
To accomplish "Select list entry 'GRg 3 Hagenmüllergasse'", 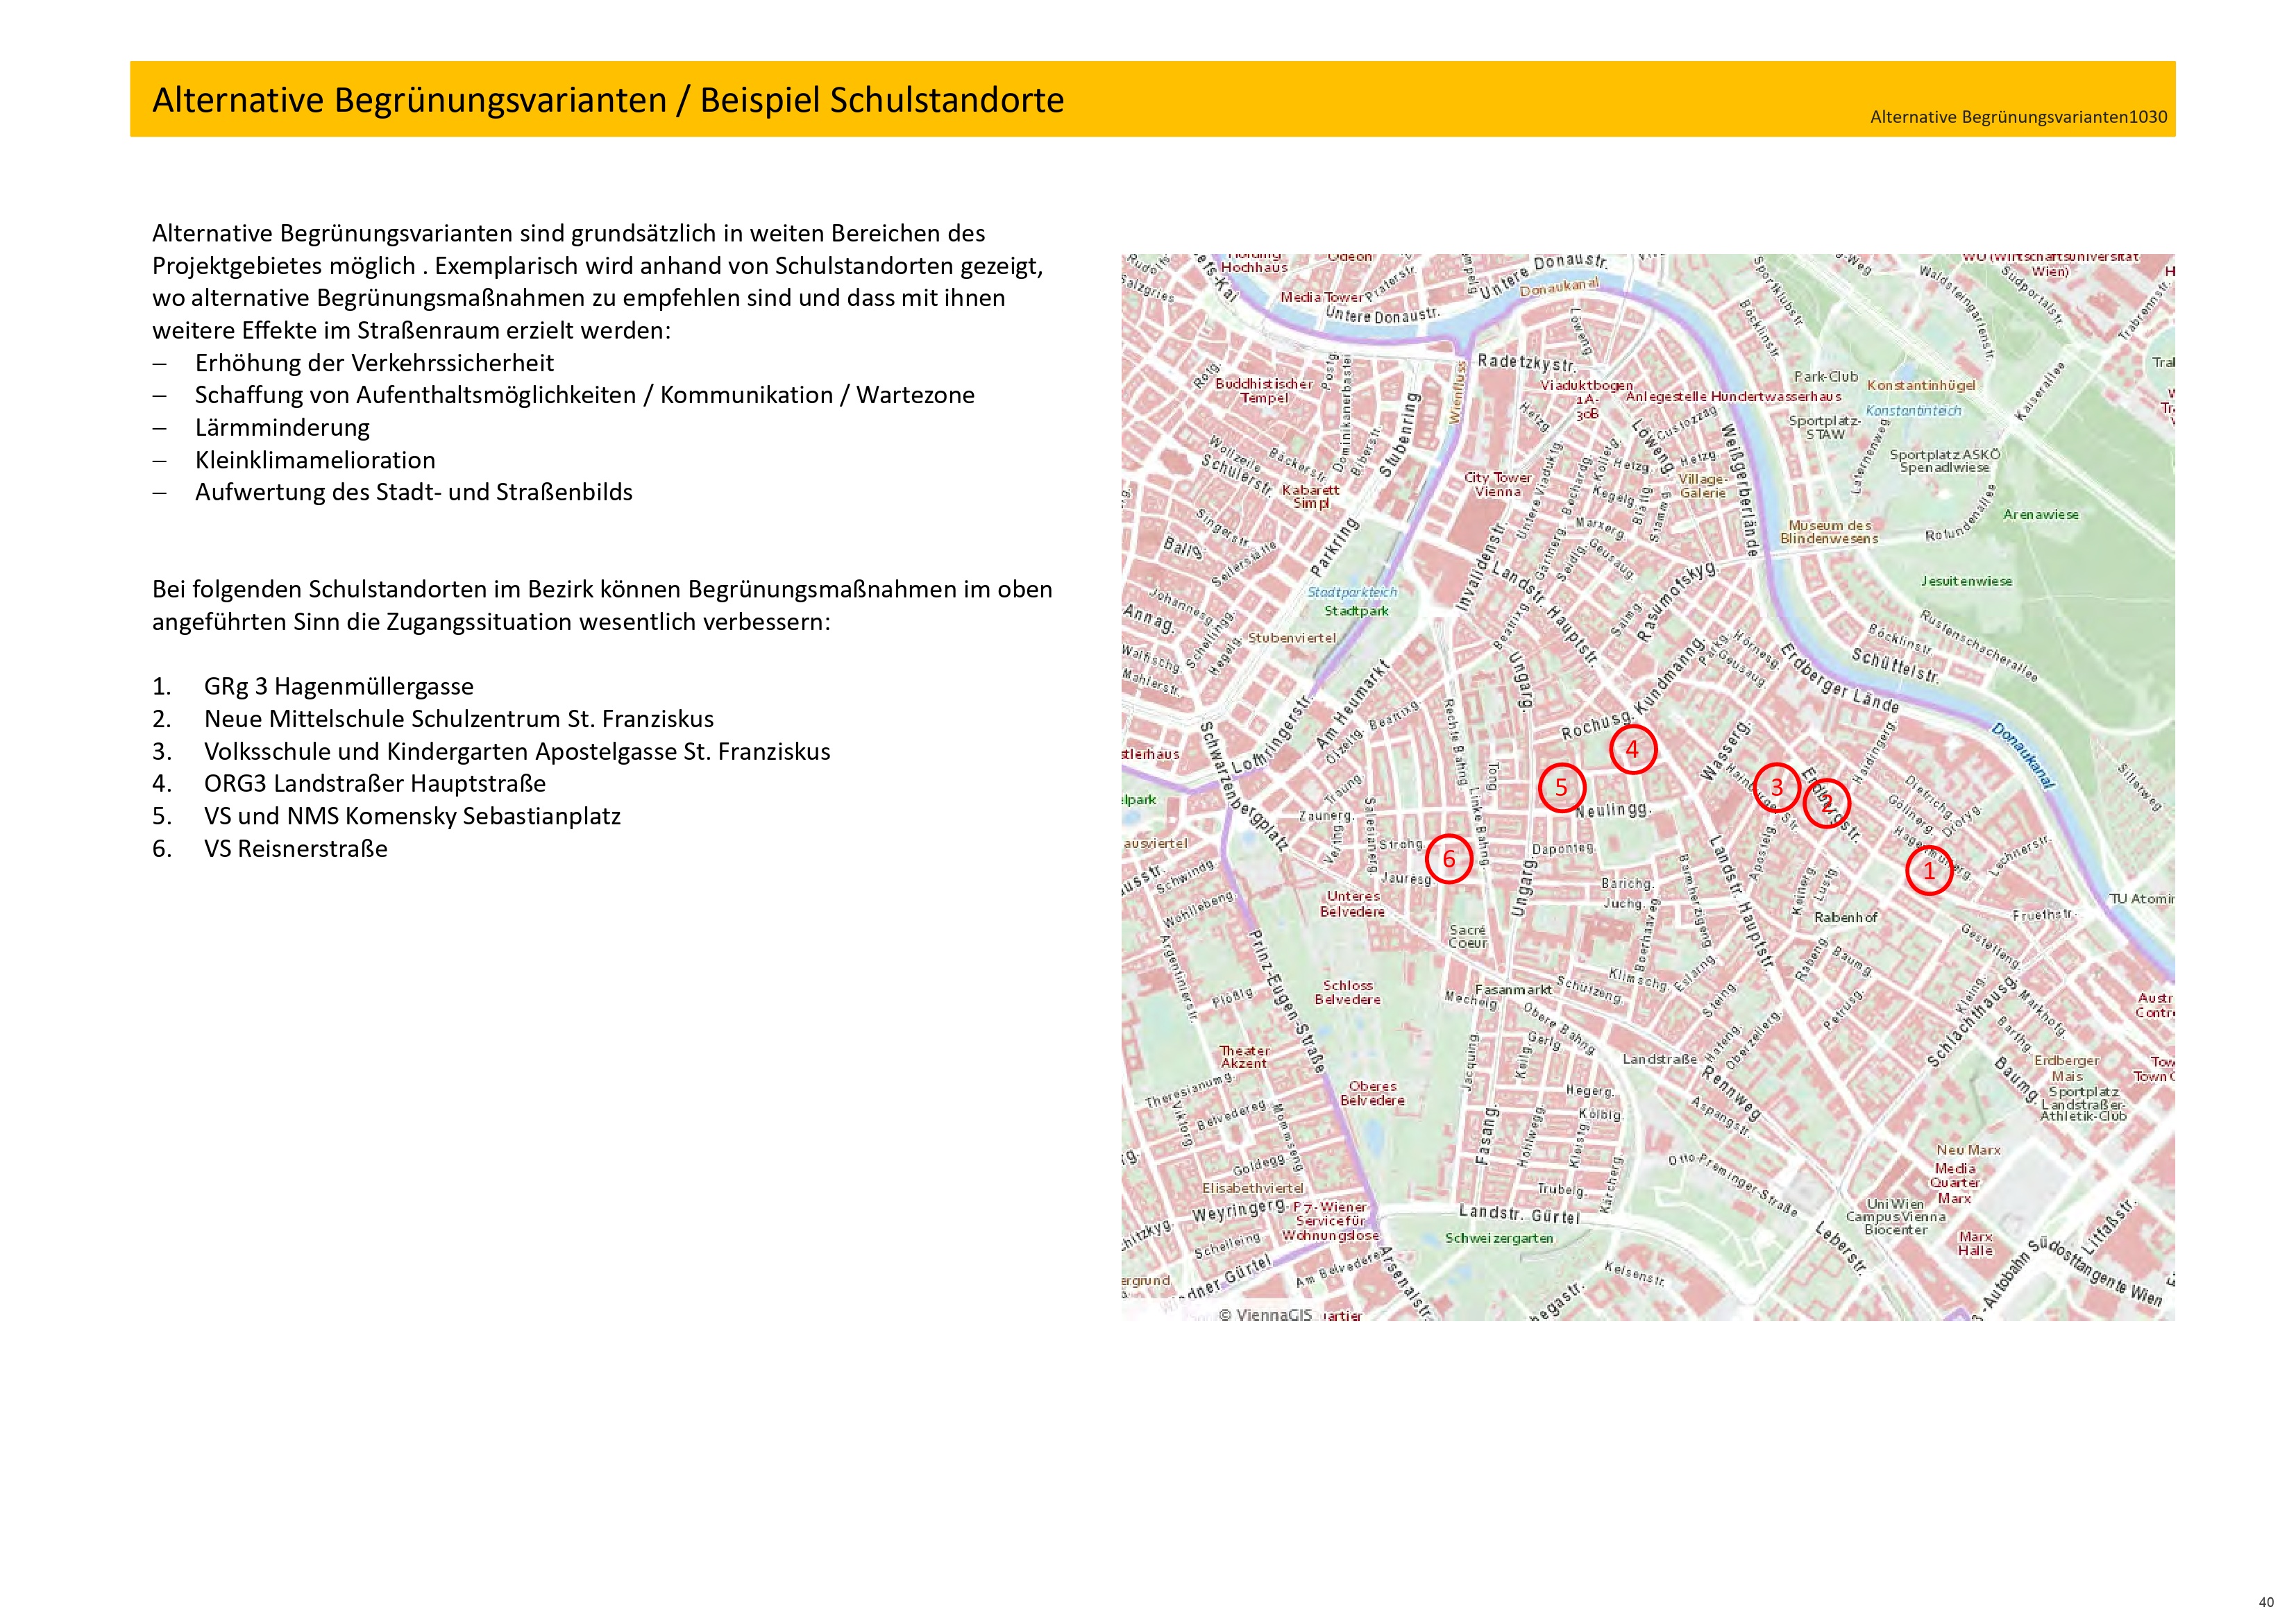I will click(x=338, y=686).
